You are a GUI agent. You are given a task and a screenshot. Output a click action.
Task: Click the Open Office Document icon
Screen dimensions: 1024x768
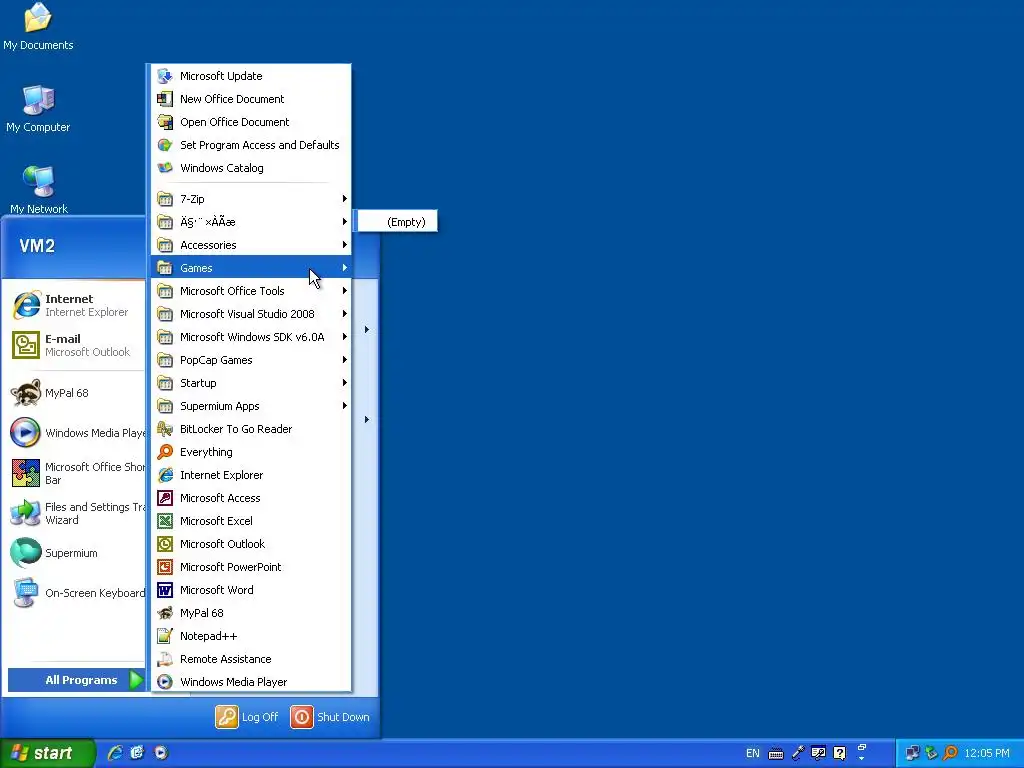(165, 121)
